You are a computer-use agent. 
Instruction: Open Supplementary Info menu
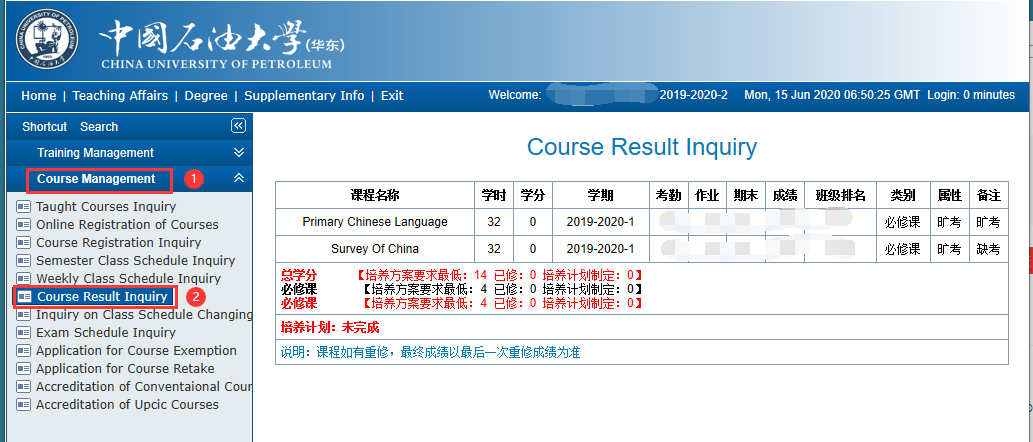tap(304, 96)
